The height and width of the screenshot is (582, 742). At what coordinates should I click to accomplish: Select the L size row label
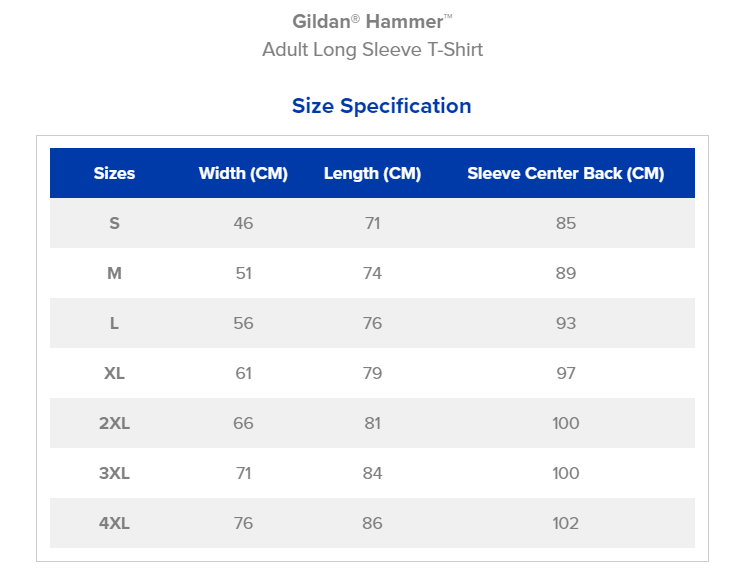(x=115, y=324)
